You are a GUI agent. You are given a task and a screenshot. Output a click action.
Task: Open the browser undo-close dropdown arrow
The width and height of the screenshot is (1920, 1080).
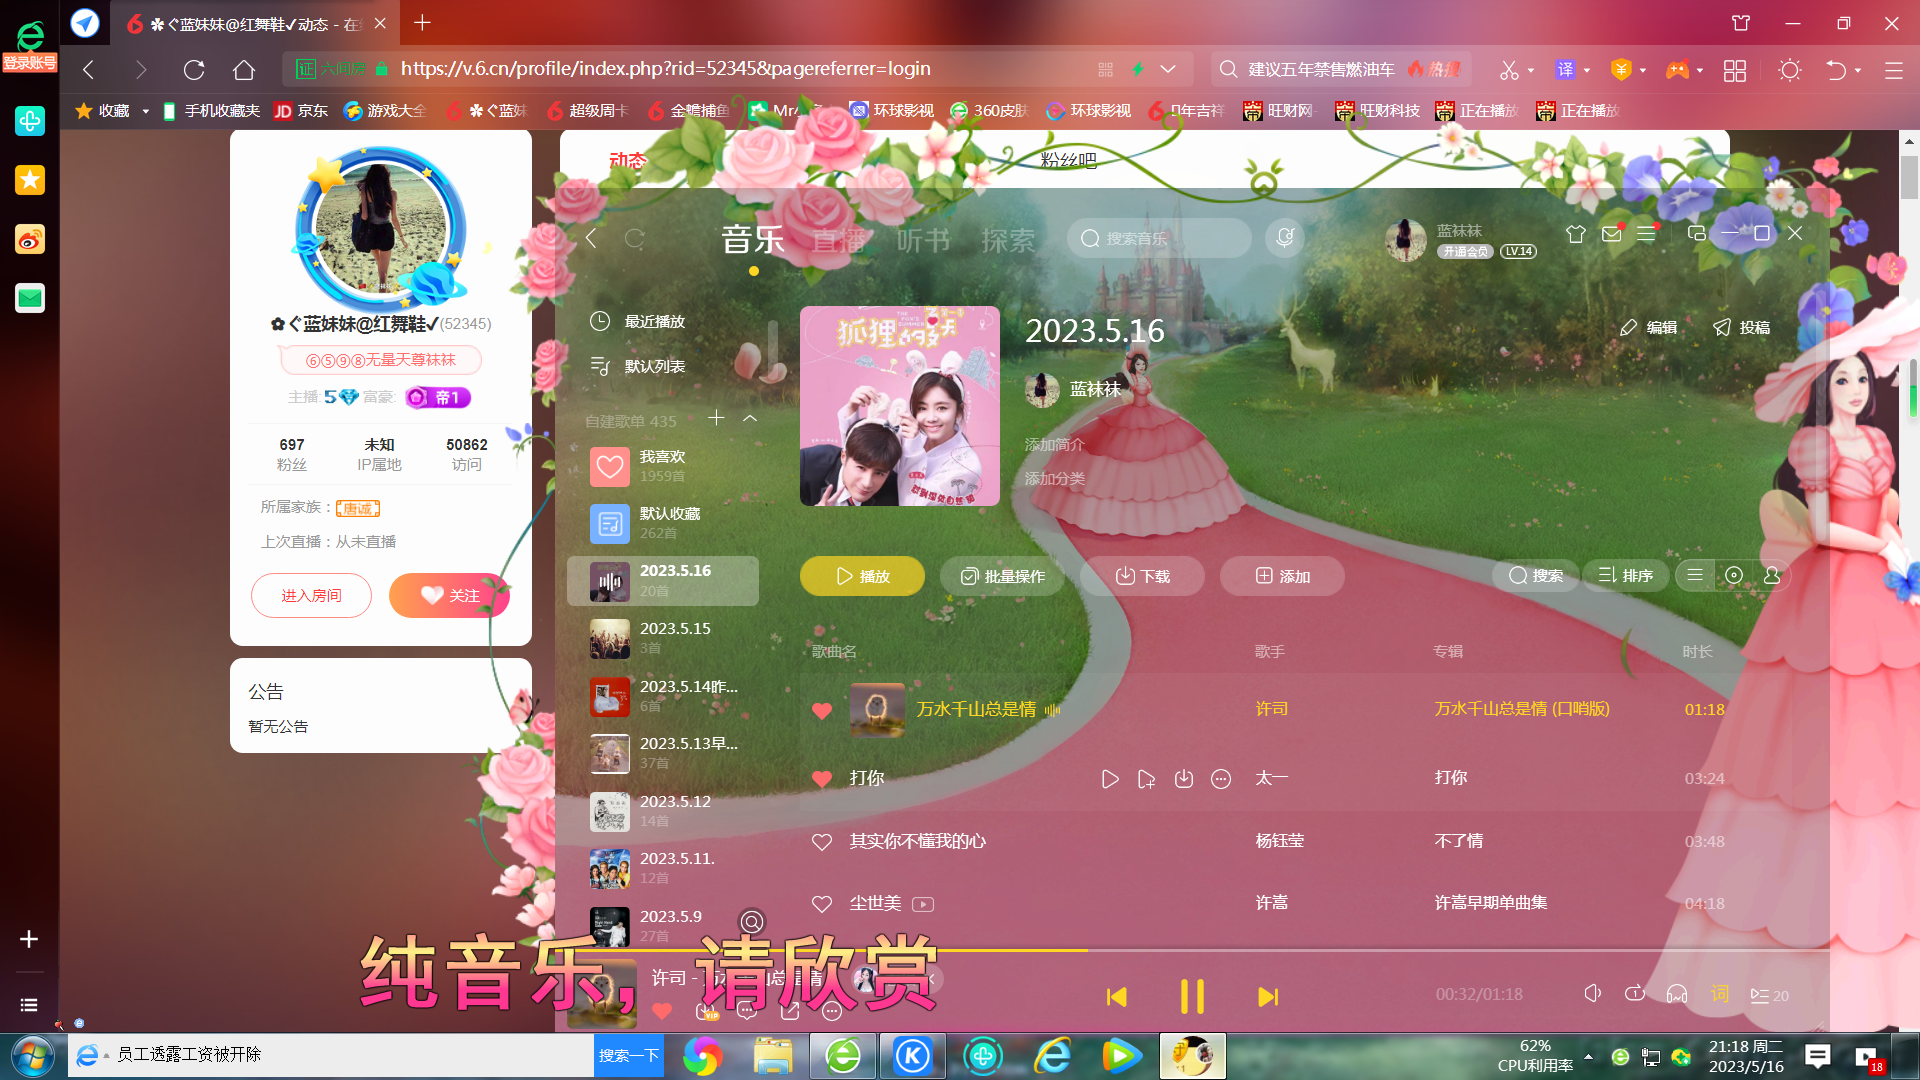1858,70
